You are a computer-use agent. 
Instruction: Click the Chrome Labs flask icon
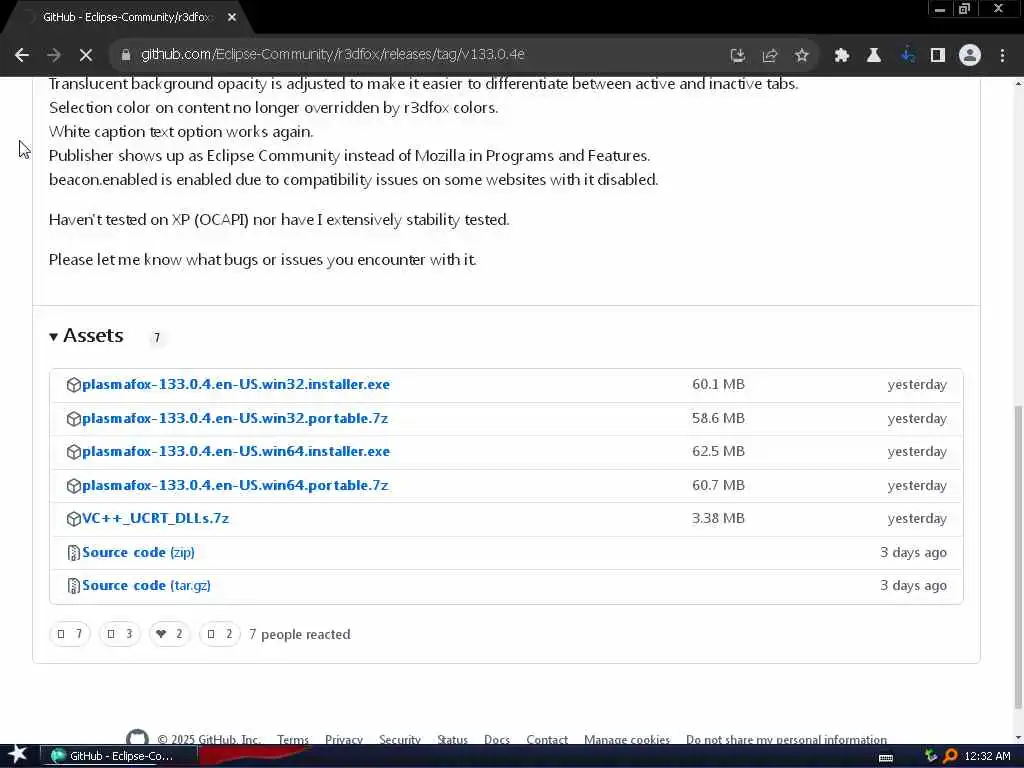click(873, 56)
